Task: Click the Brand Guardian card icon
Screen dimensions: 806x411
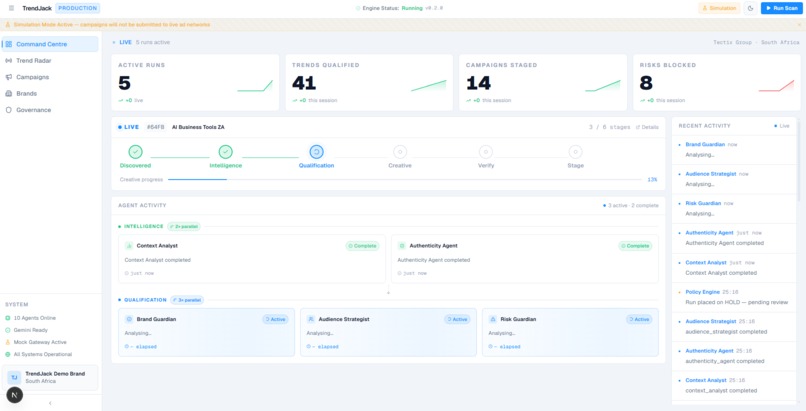Action: click(129, 319)
